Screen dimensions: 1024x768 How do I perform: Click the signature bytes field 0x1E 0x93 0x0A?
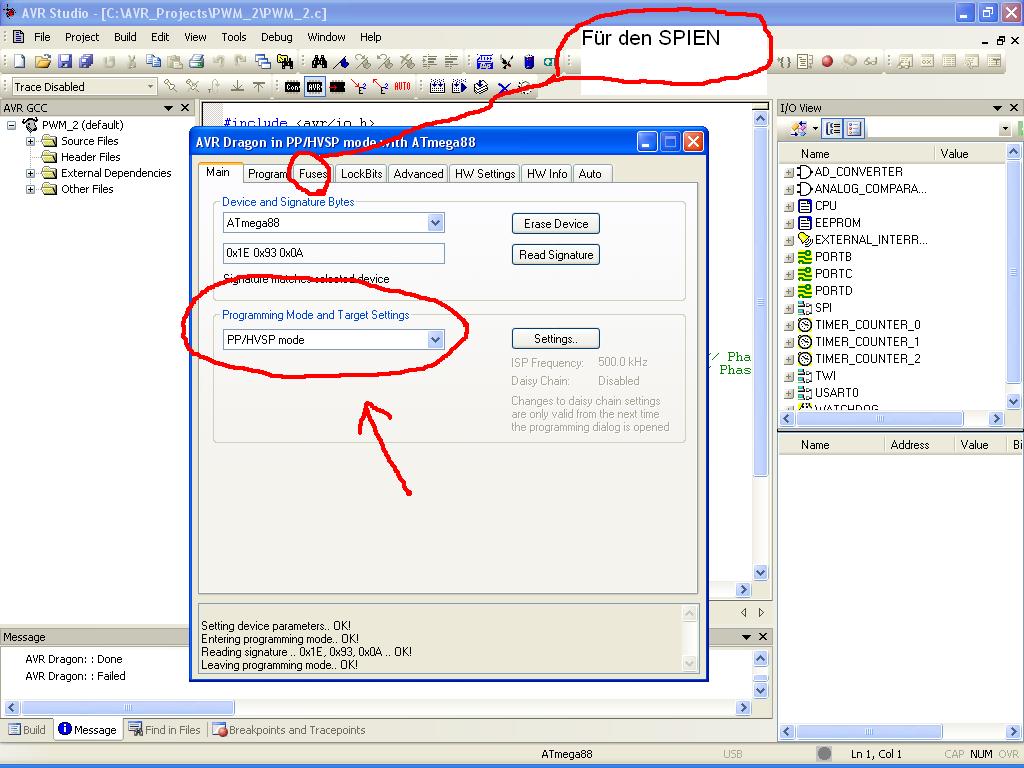point(334,253)
